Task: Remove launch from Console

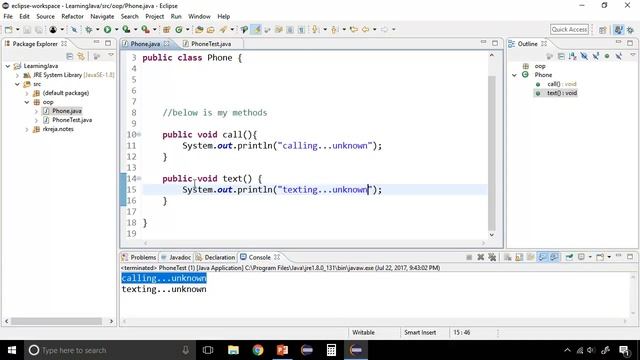Action: click(x=480, y=257)
